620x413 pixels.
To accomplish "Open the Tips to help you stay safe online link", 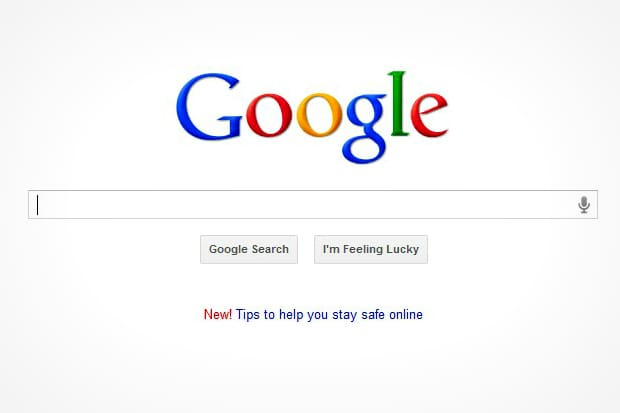I will click(329, 315).
